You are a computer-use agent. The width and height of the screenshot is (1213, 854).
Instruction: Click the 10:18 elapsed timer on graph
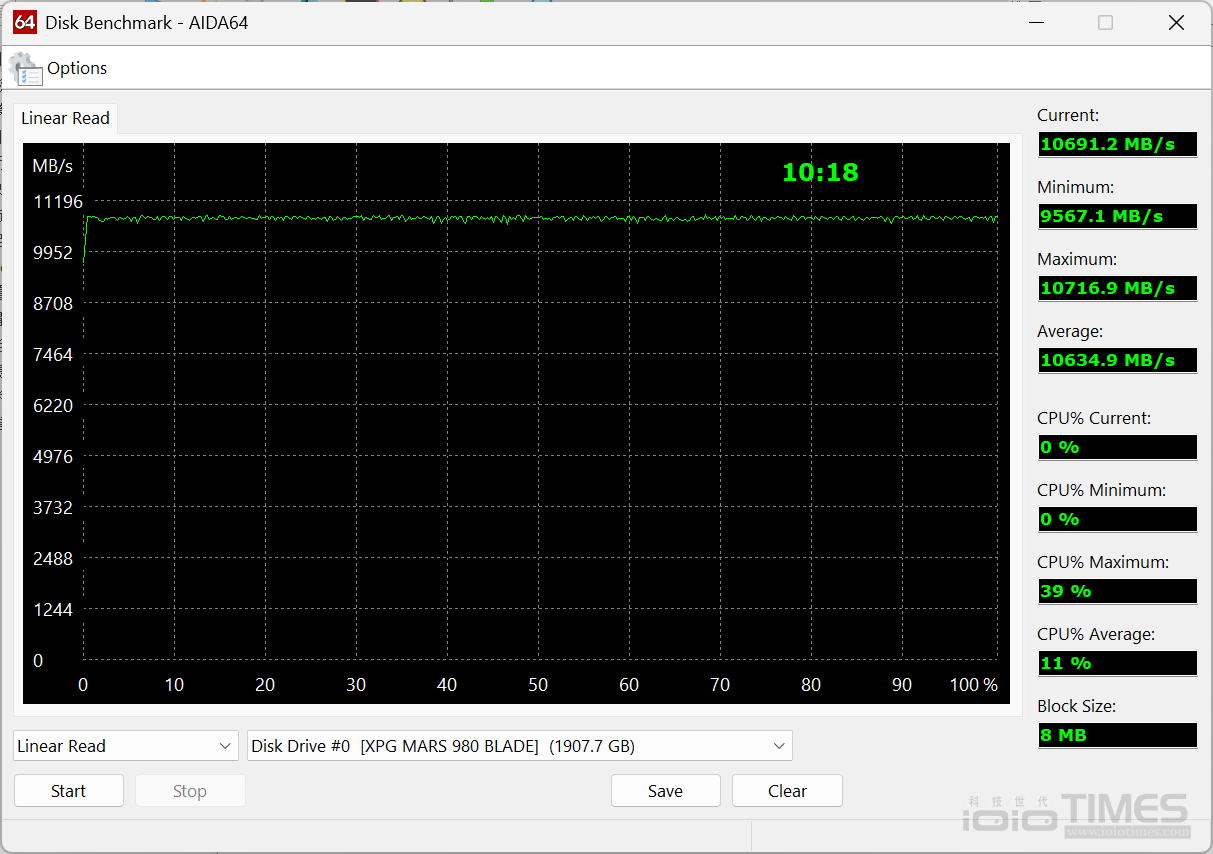pos(820,172)
